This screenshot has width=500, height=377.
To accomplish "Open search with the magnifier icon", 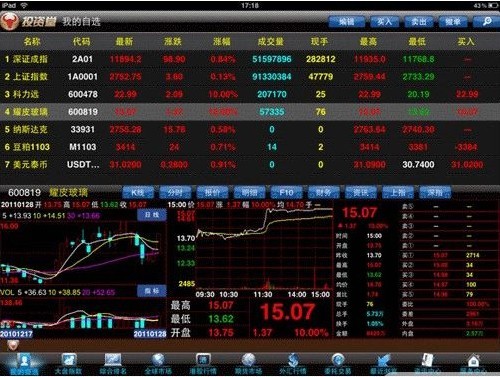I will pos(487,22).
